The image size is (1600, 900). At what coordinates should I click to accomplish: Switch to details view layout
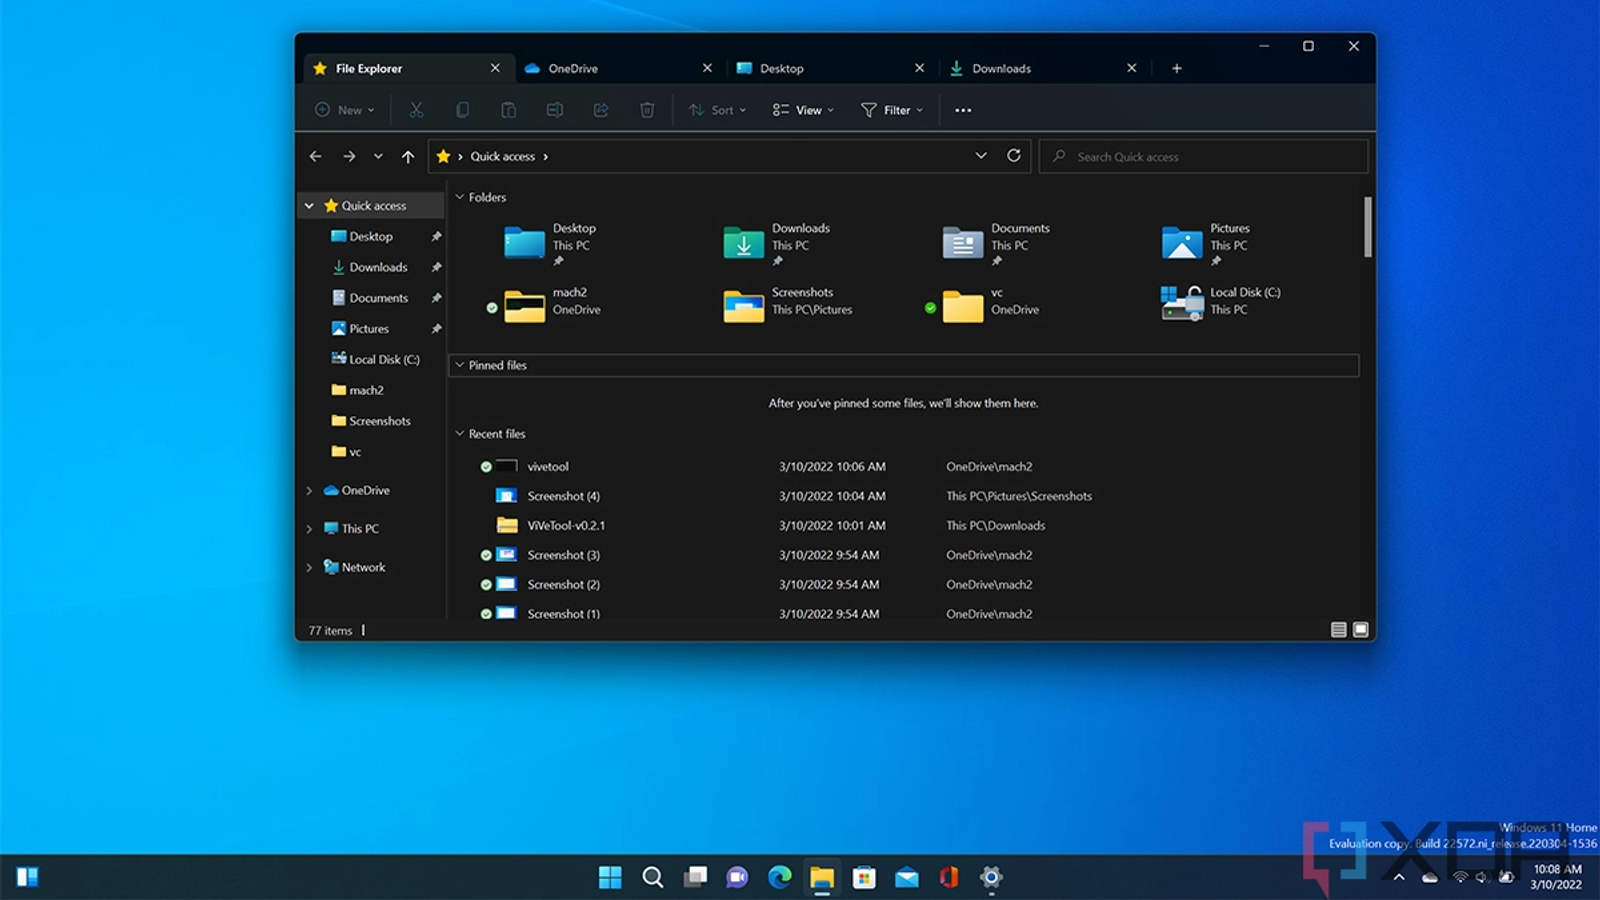1338,630
